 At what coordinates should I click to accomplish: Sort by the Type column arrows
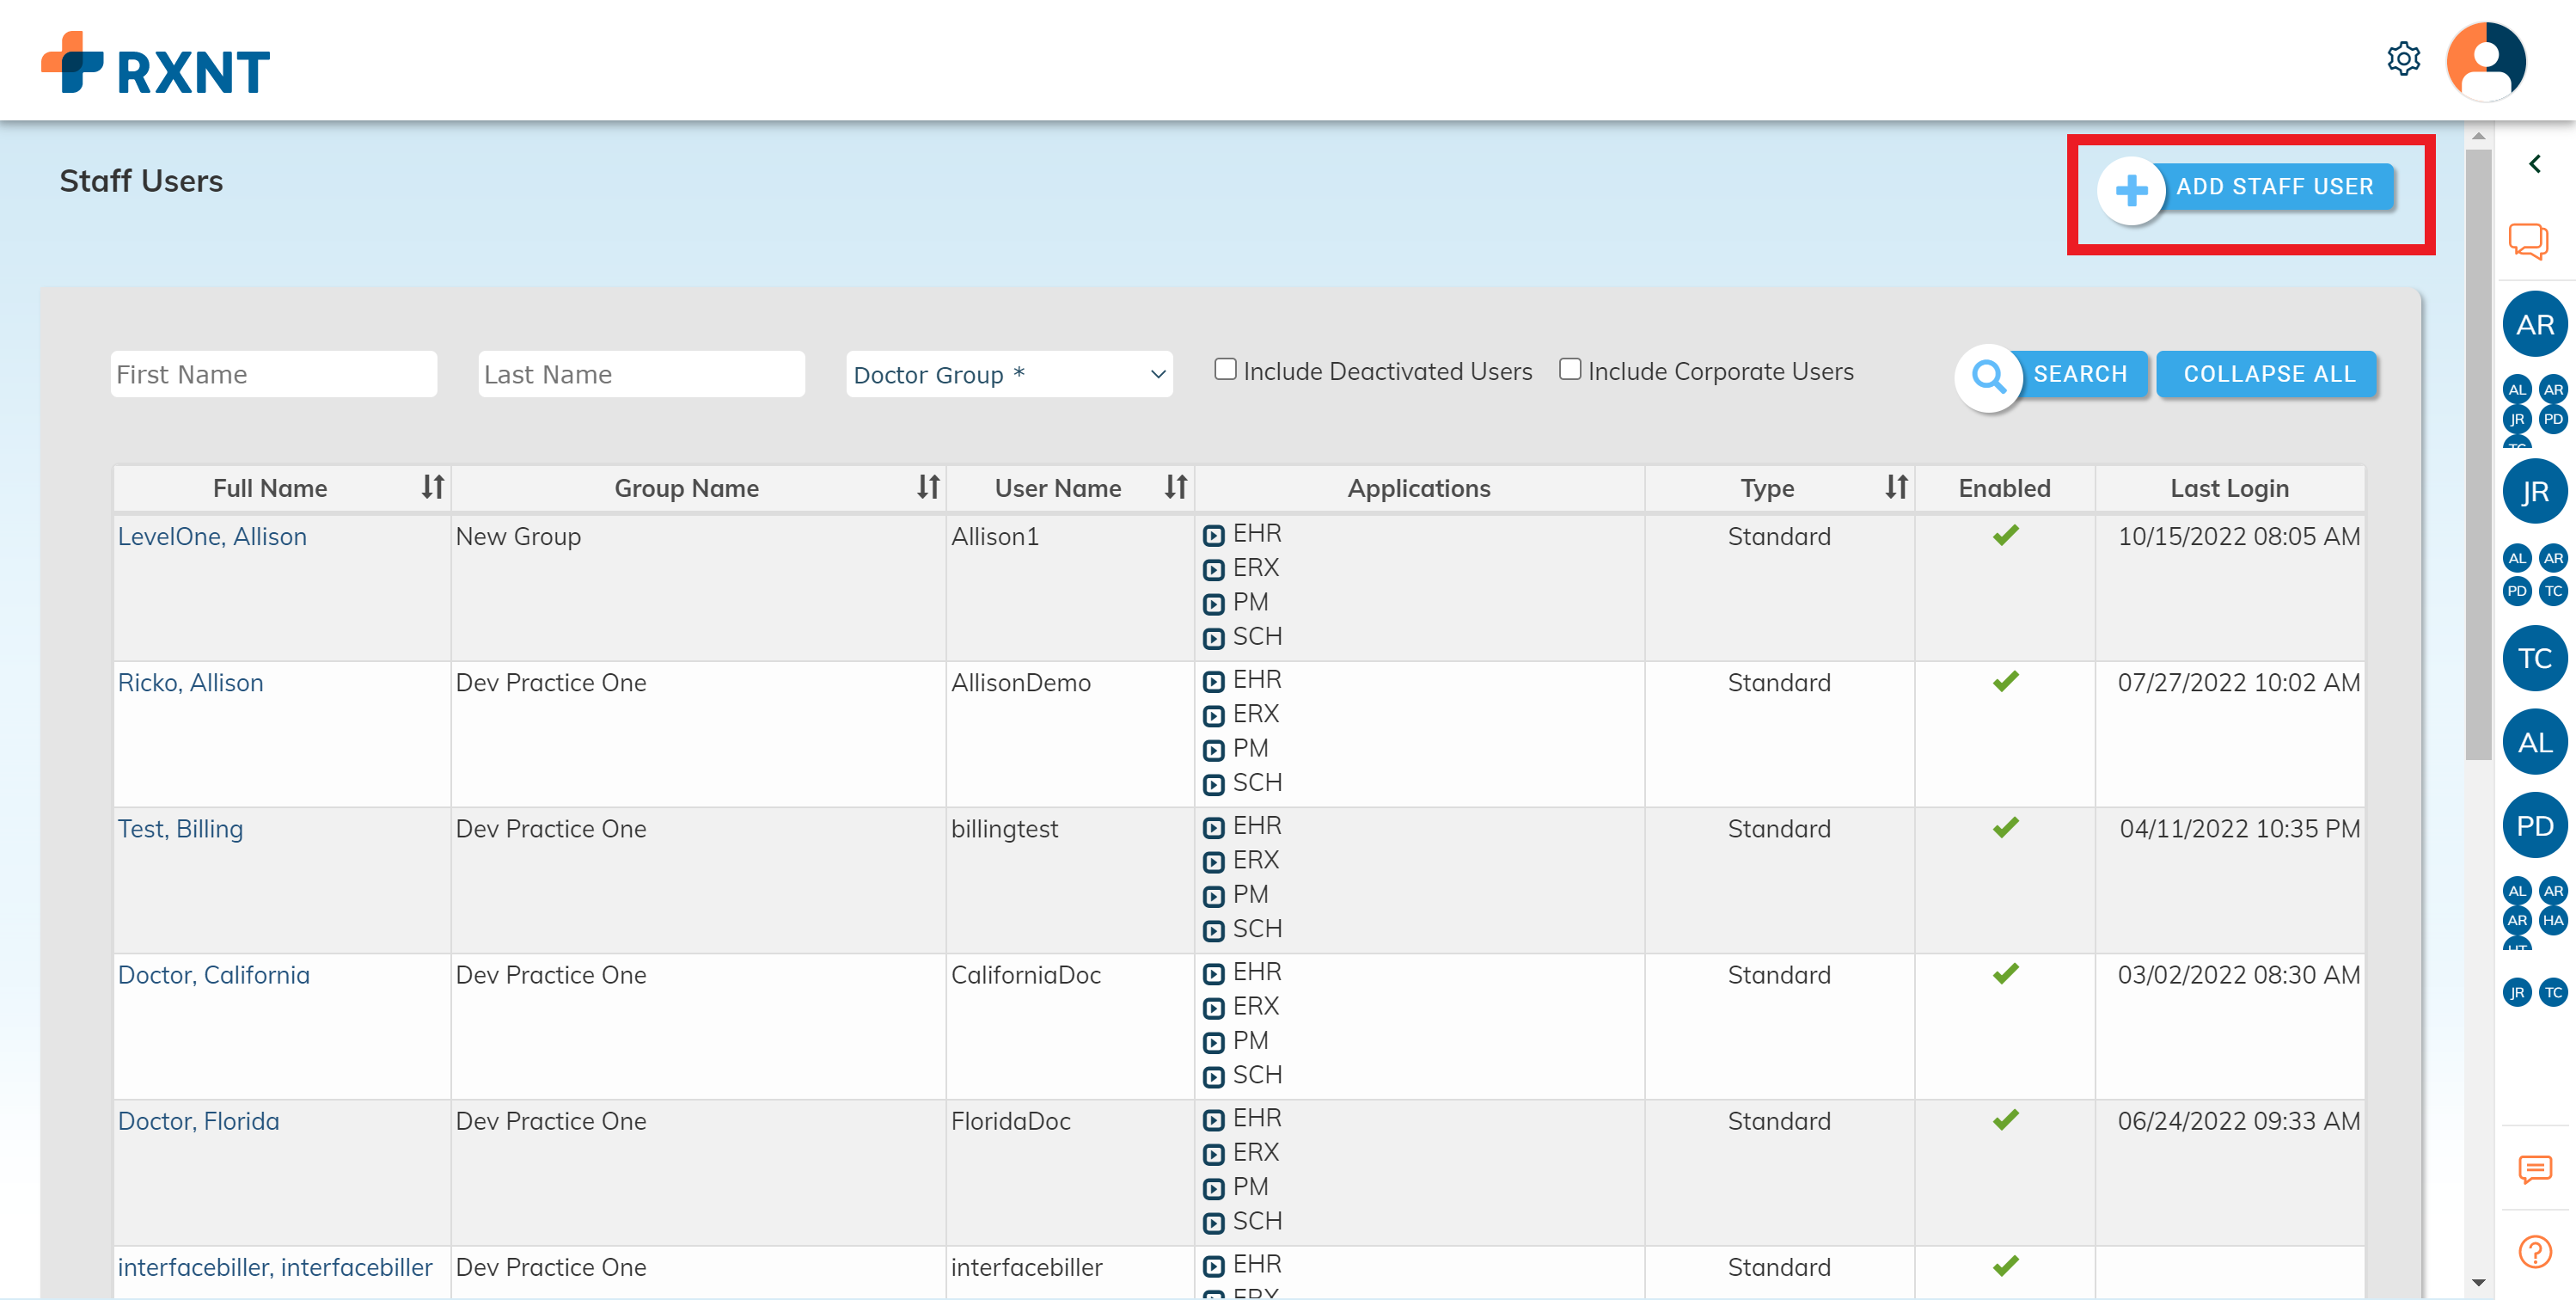(x=1896, y=487)
